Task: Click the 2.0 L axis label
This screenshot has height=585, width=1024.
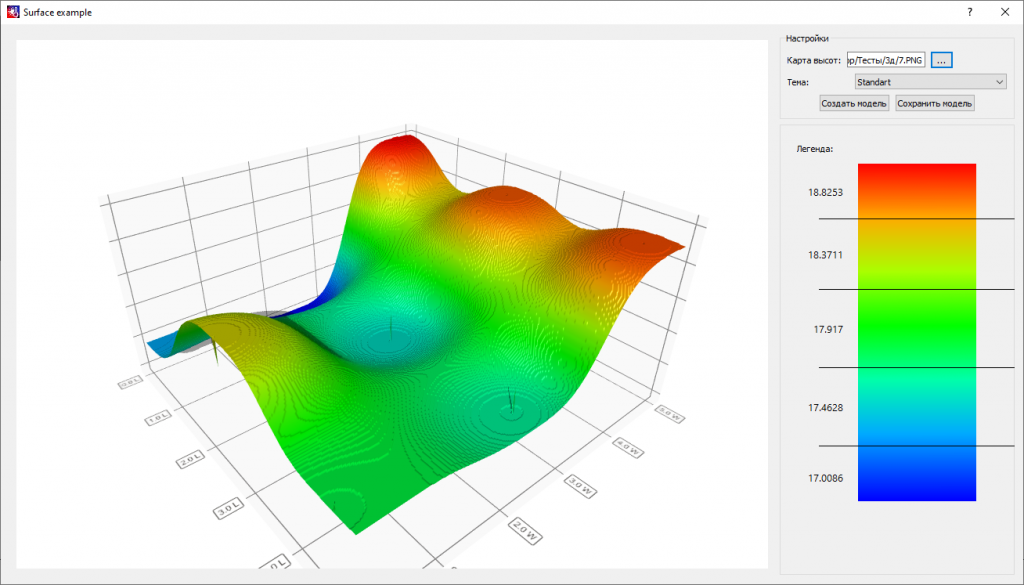Action: [191, 460]
